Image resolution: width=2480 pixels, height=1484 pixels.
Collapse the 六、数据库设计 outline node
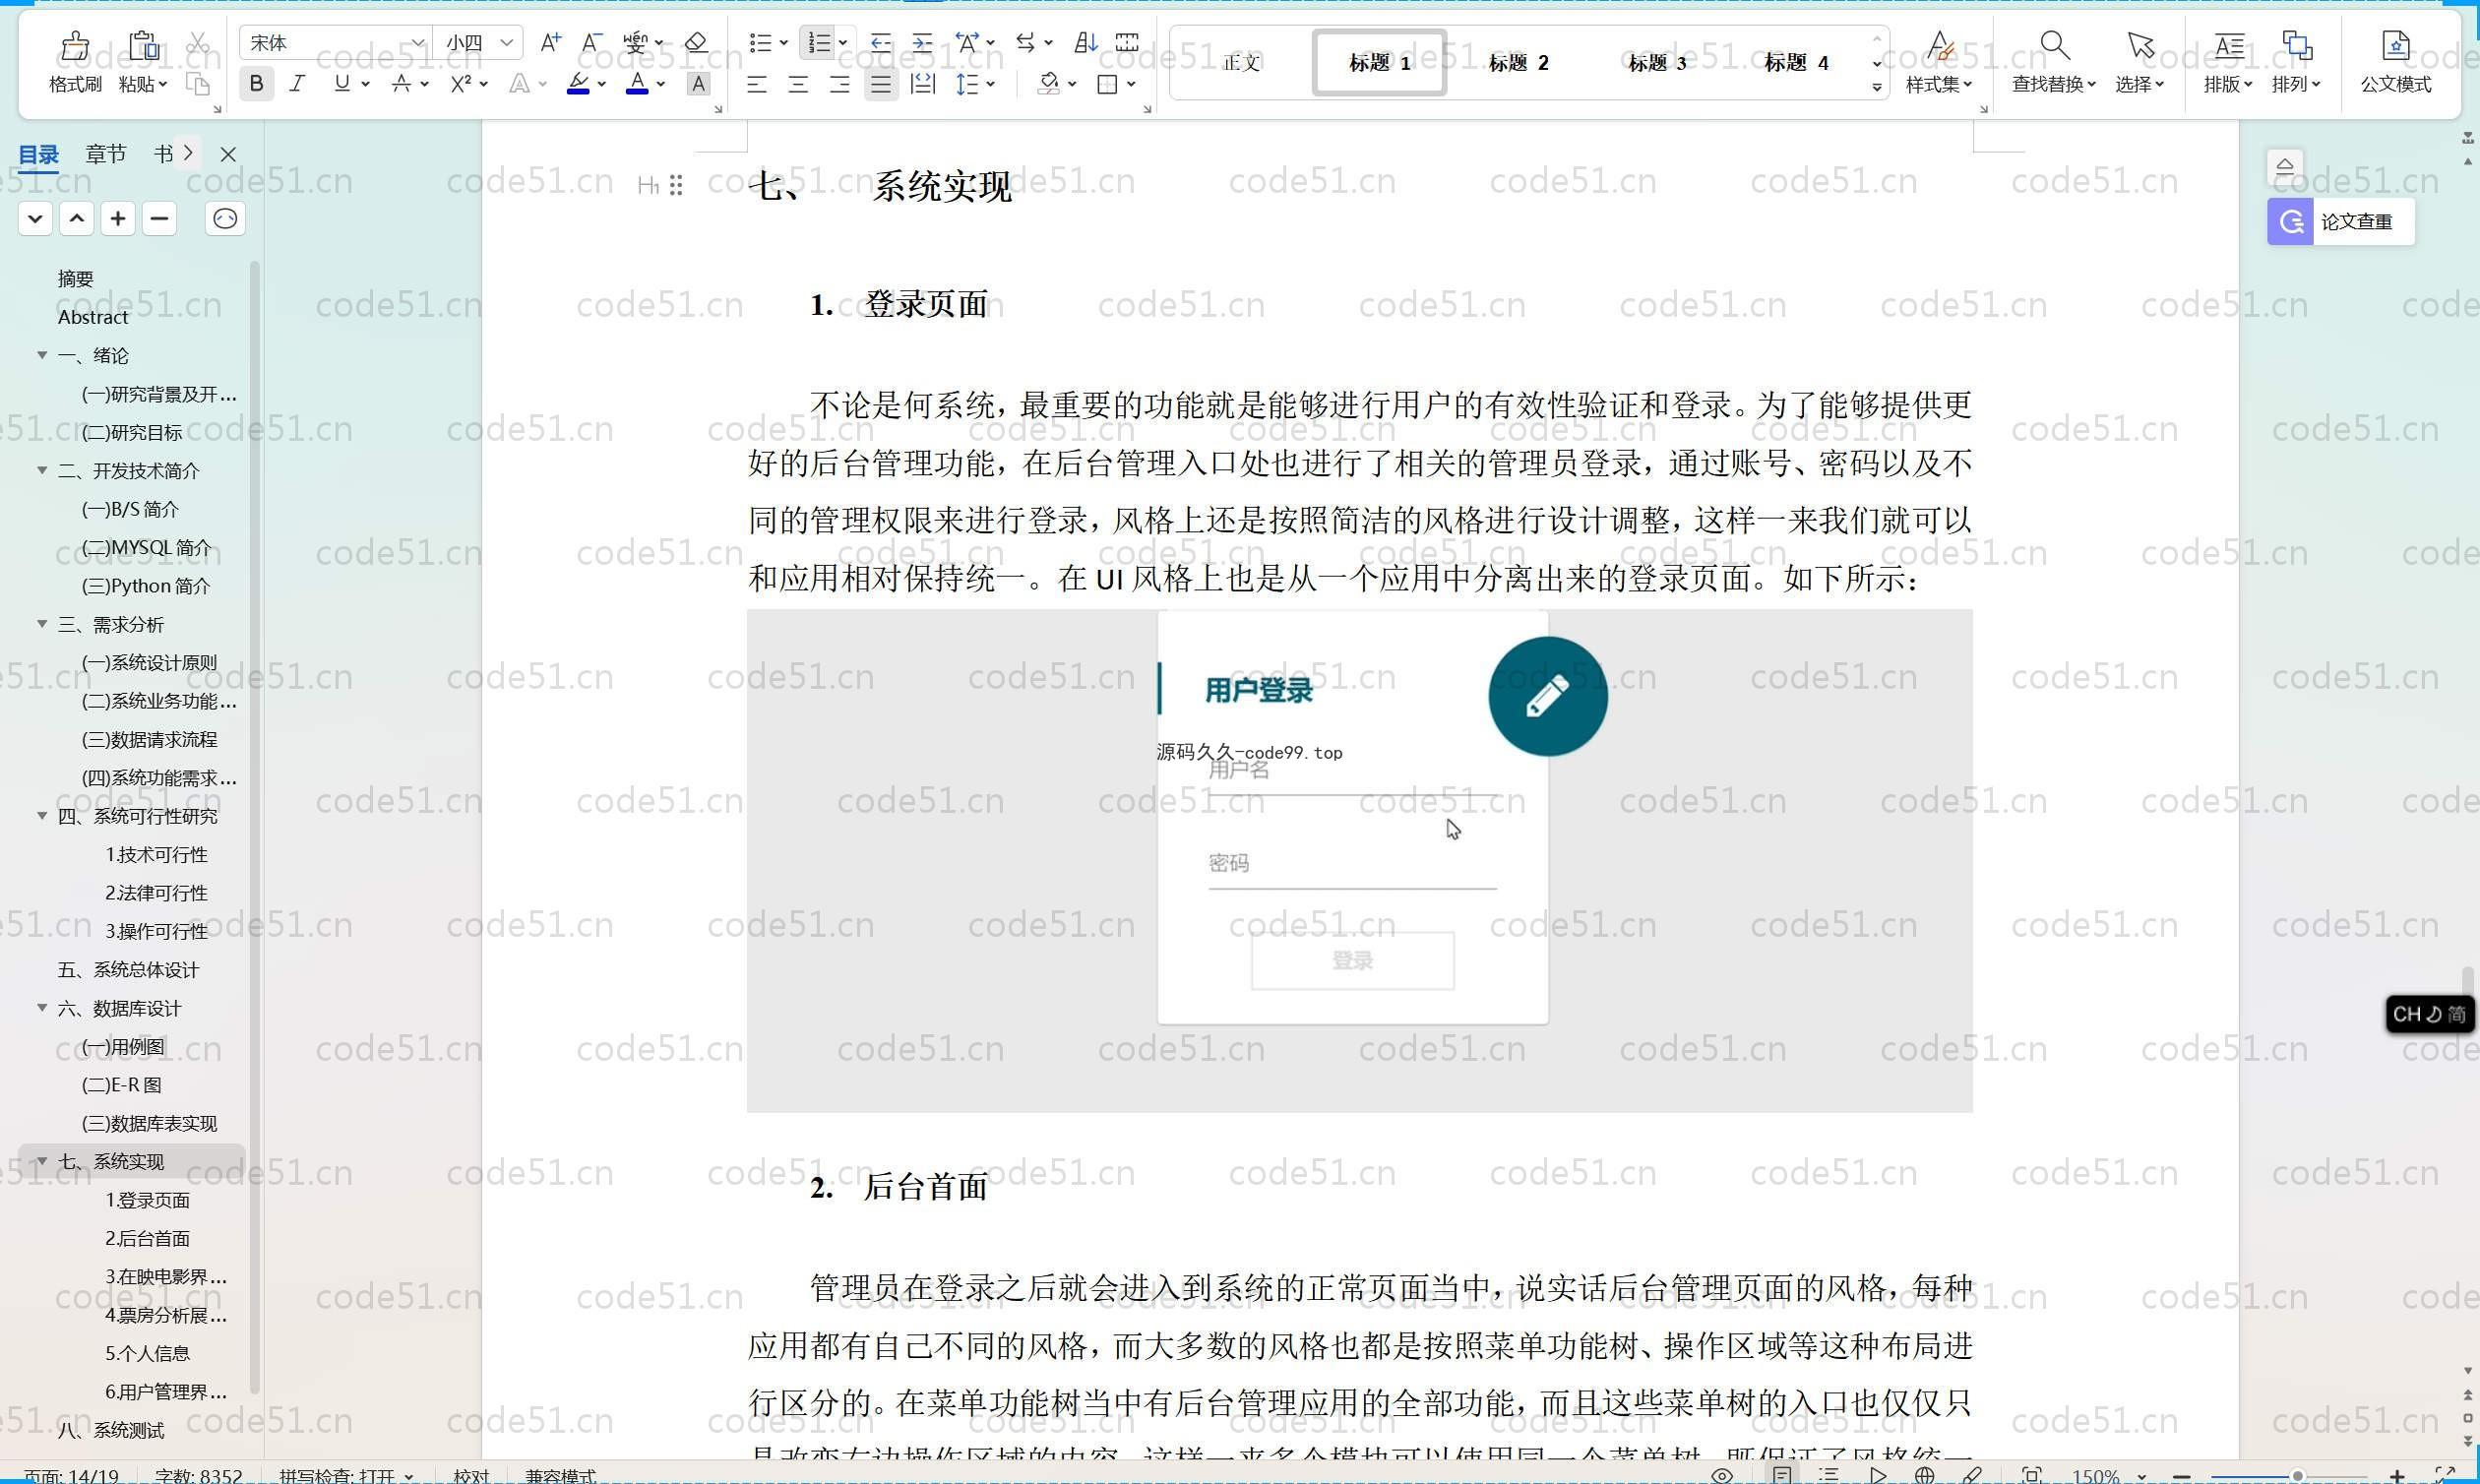click(x=42, y=1008)
